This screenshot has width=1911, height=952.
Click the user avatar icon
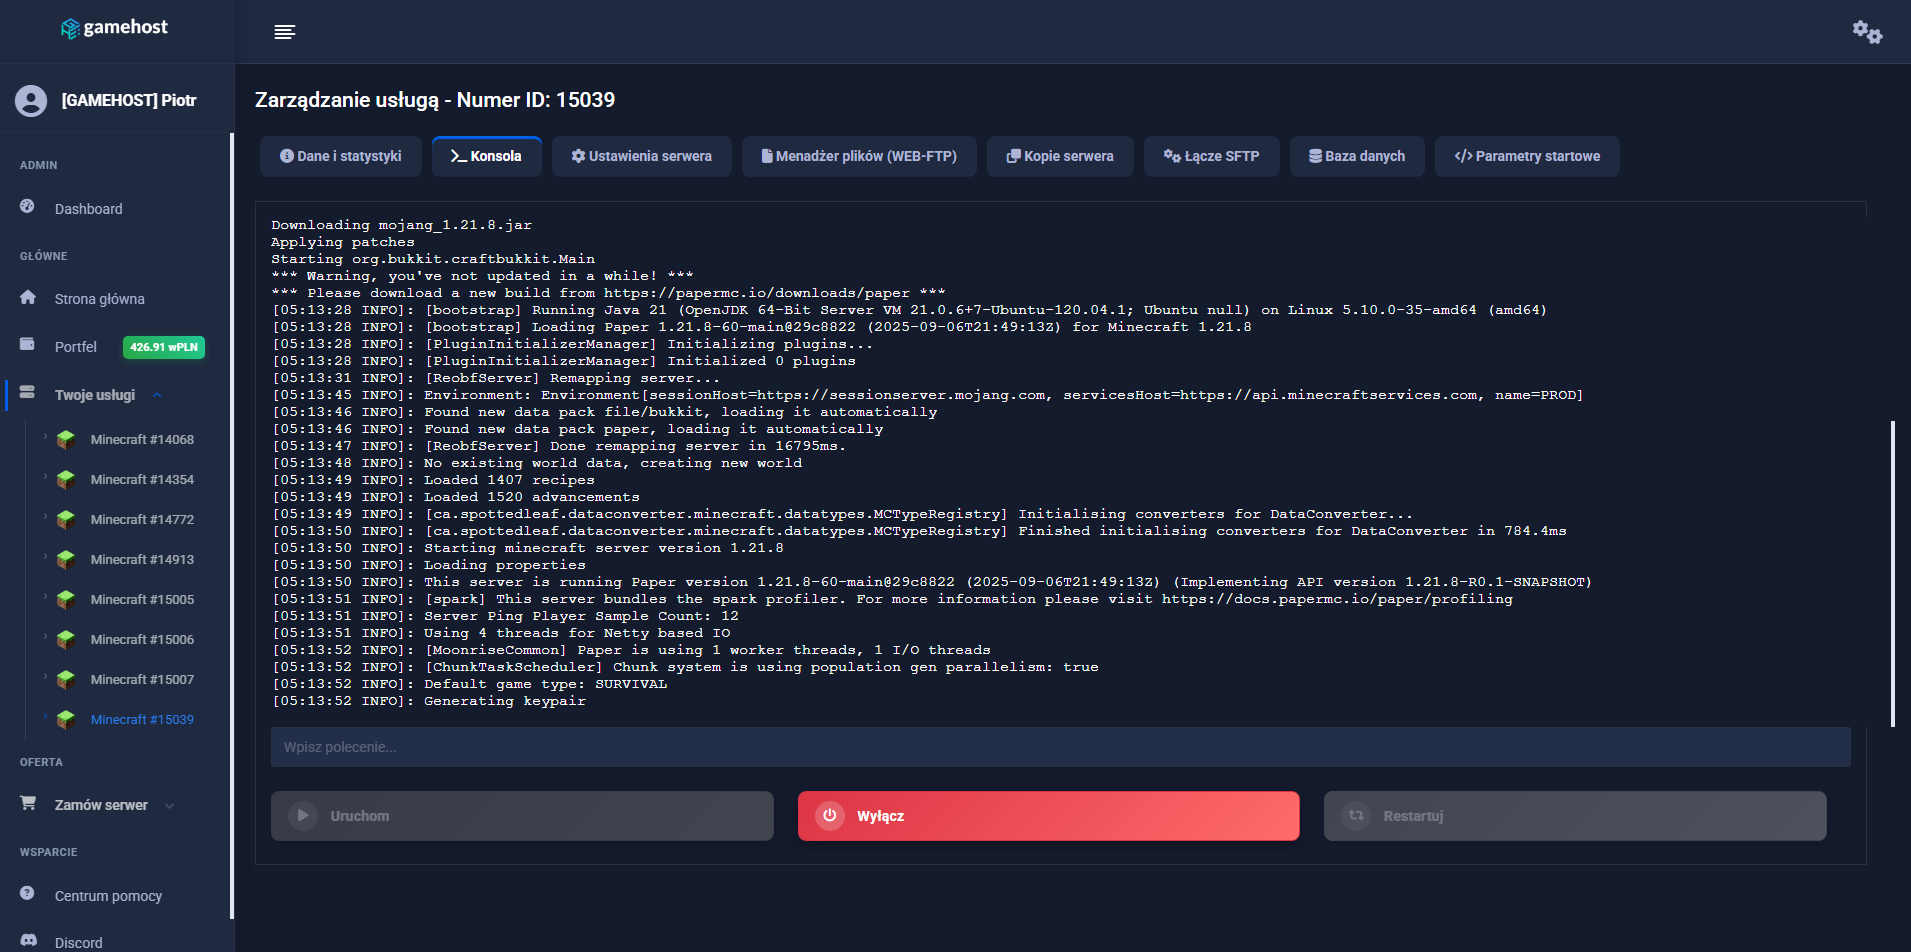point(31,100)
